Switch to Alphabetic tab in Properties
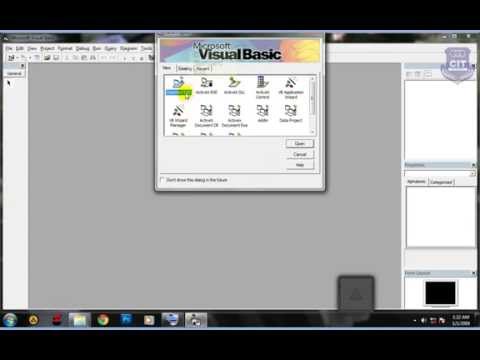 pos(416,181)
